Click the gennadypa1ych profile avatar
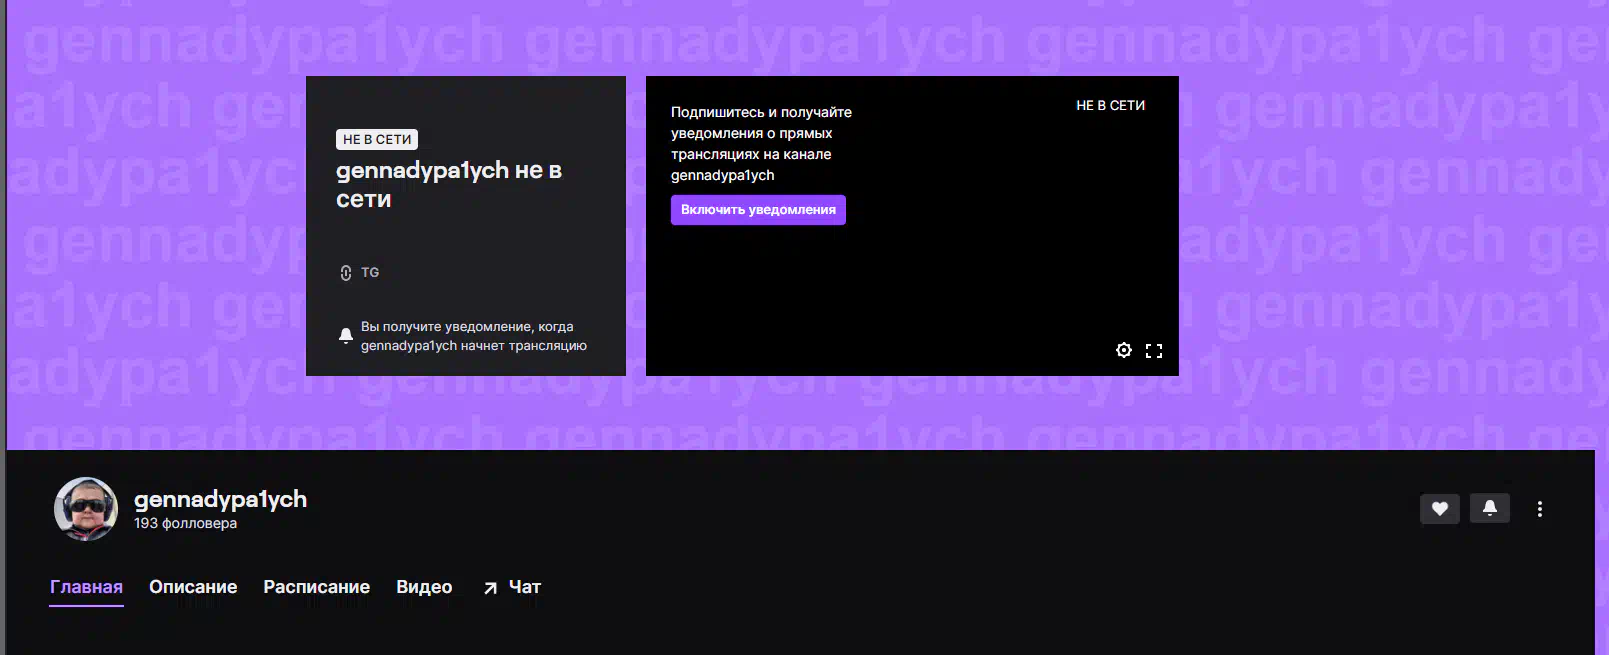The height and width of the screenshot is (655, 1609). click(86, 509)
